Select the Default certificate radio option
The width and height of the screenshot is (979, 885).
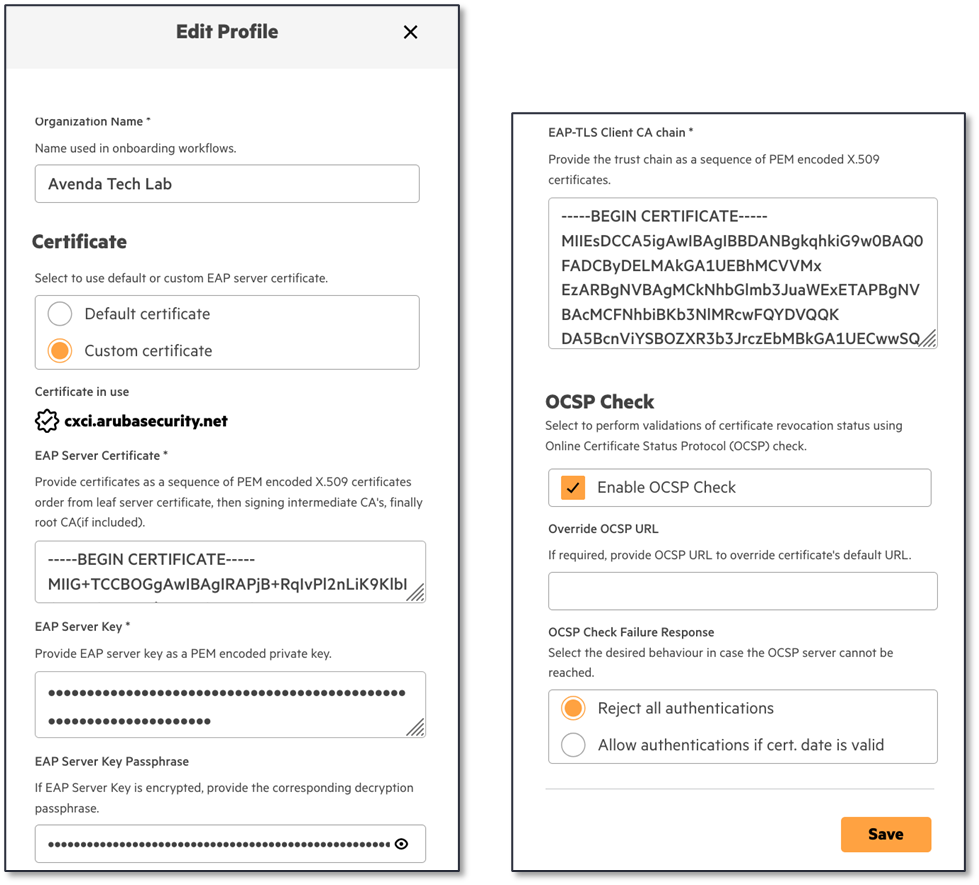[60, 314]
